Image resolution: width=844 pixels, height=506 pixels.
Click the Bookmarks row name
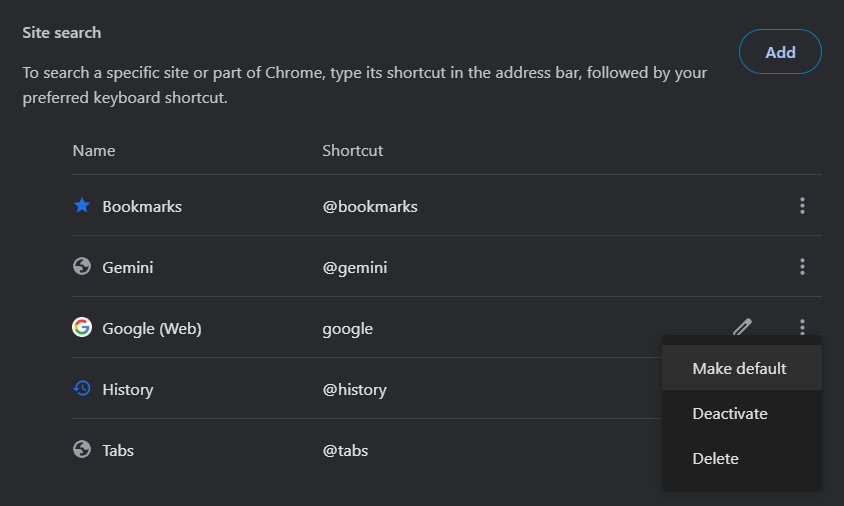[142, 207]
